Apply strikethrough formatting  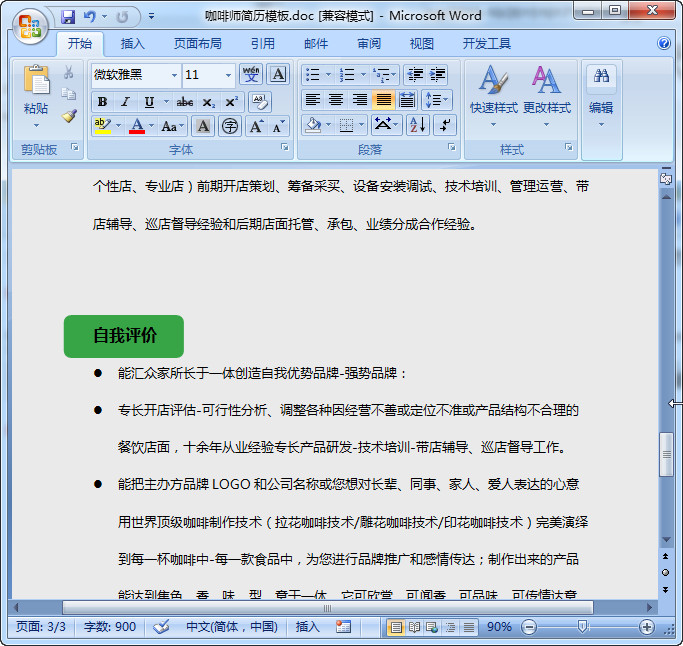[184, 102]
